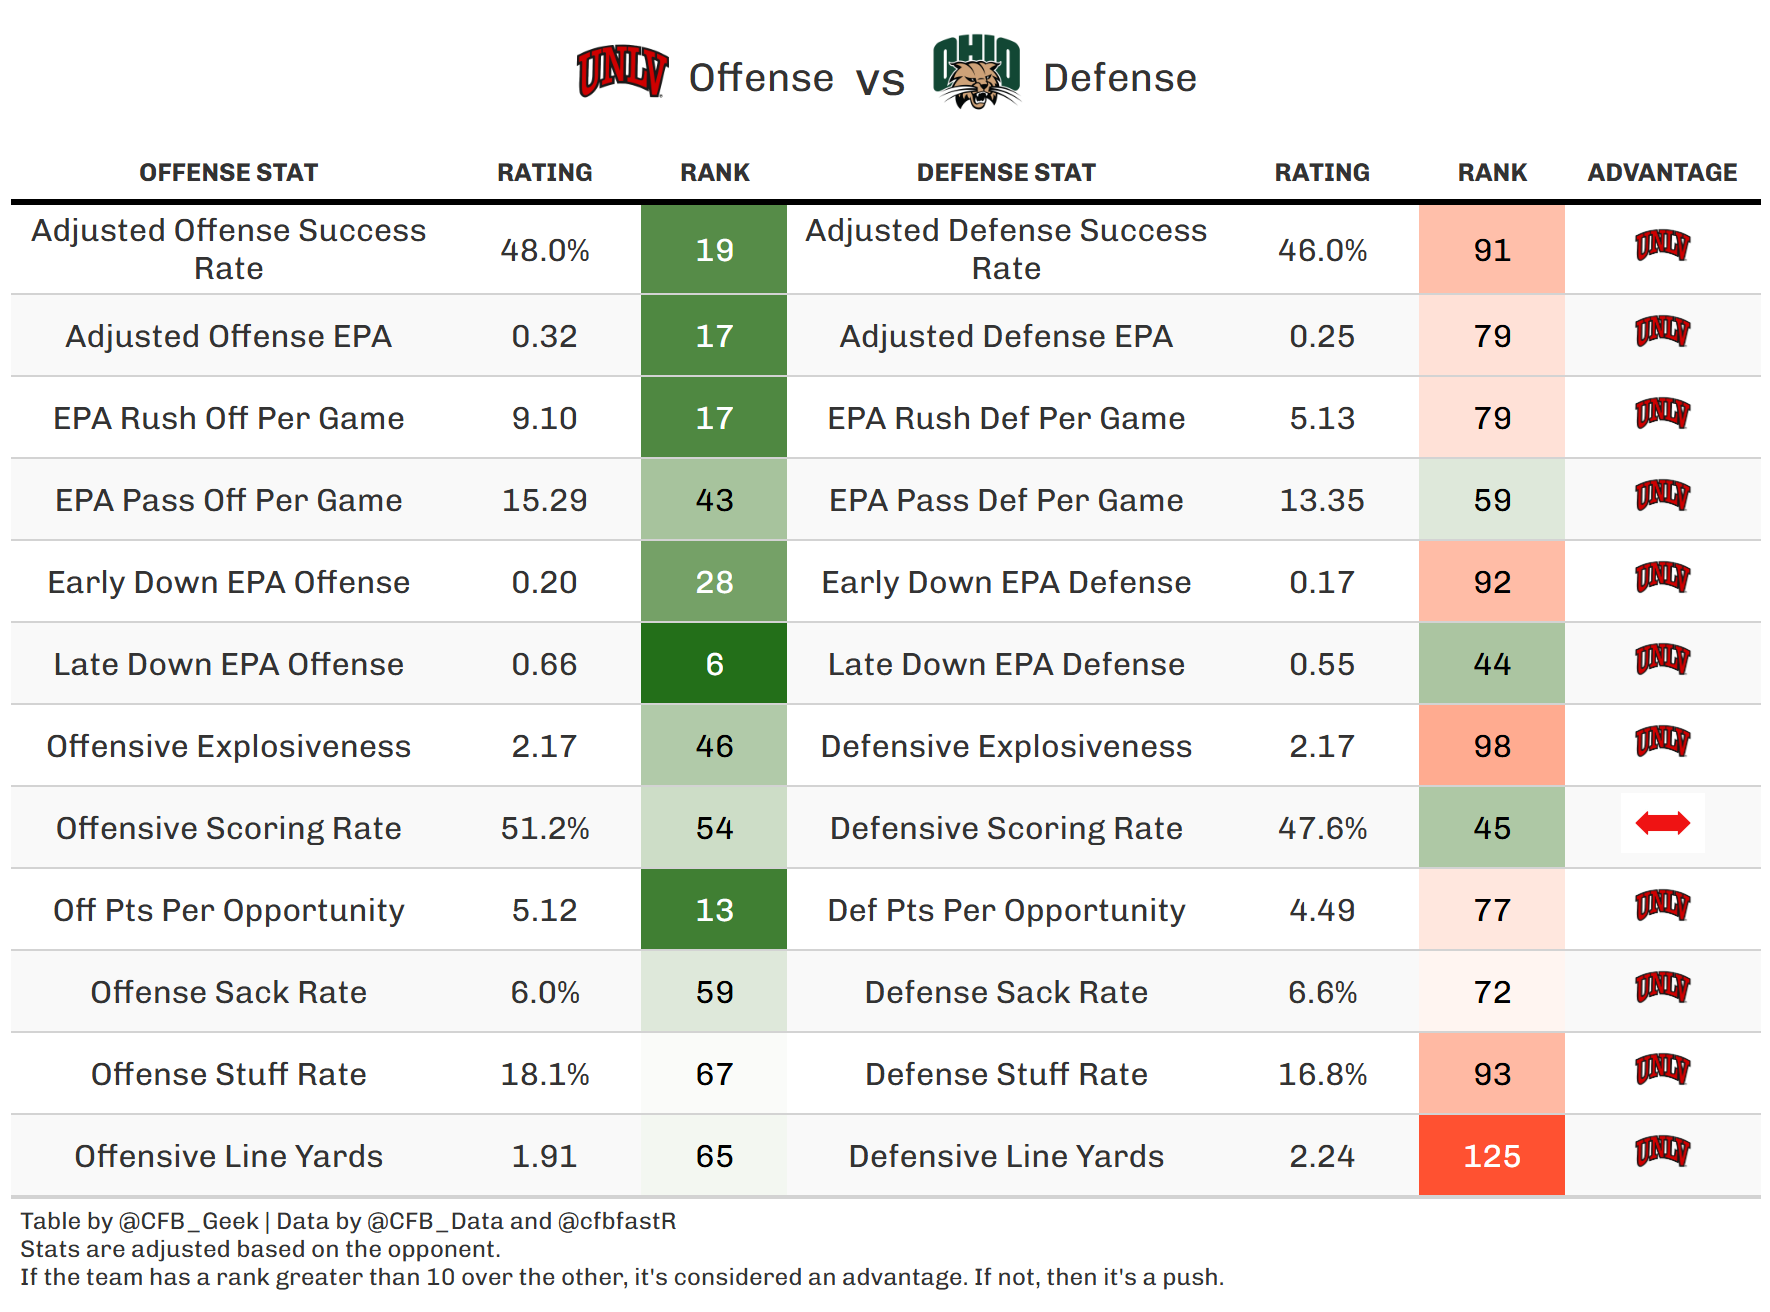This screenshot has height=1312, width=1770.
Task: Click the UNLV advantage icon for Adjusted Defense EPA
Action: pyautogui.click(x=1662, y=331)
